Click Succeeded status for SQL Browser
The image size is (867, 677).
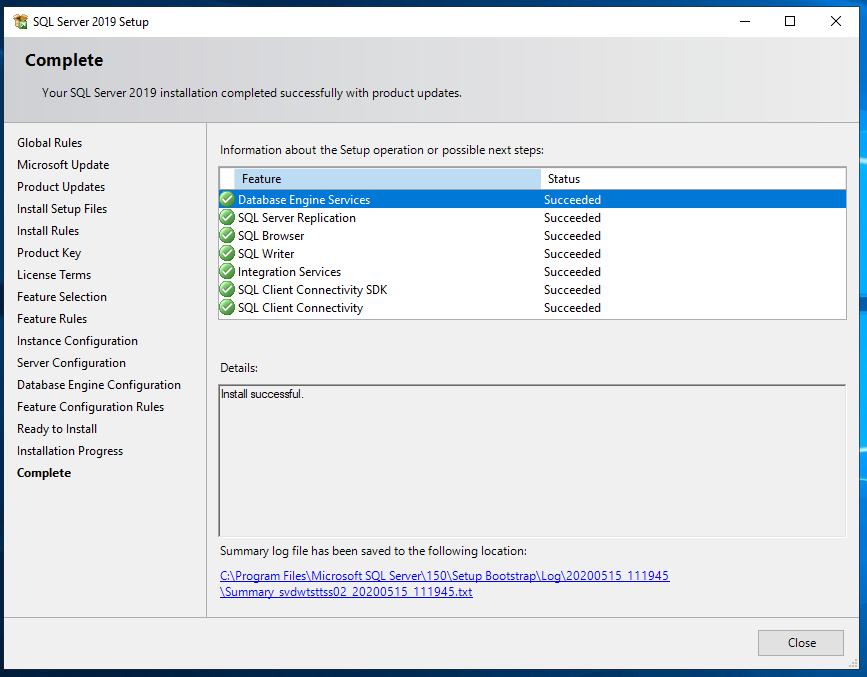tap(572, 236)
